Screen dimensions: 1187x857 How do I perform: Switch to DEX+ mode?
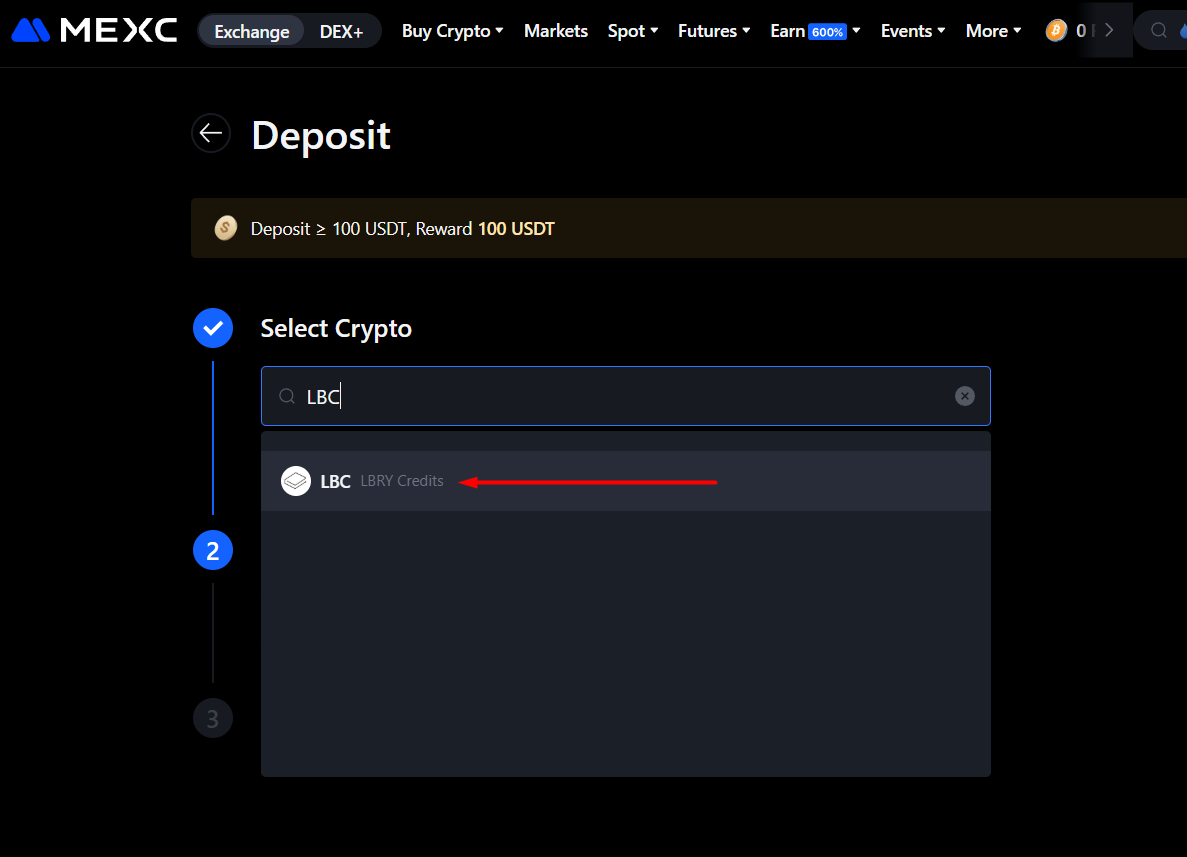pos(341,31)
